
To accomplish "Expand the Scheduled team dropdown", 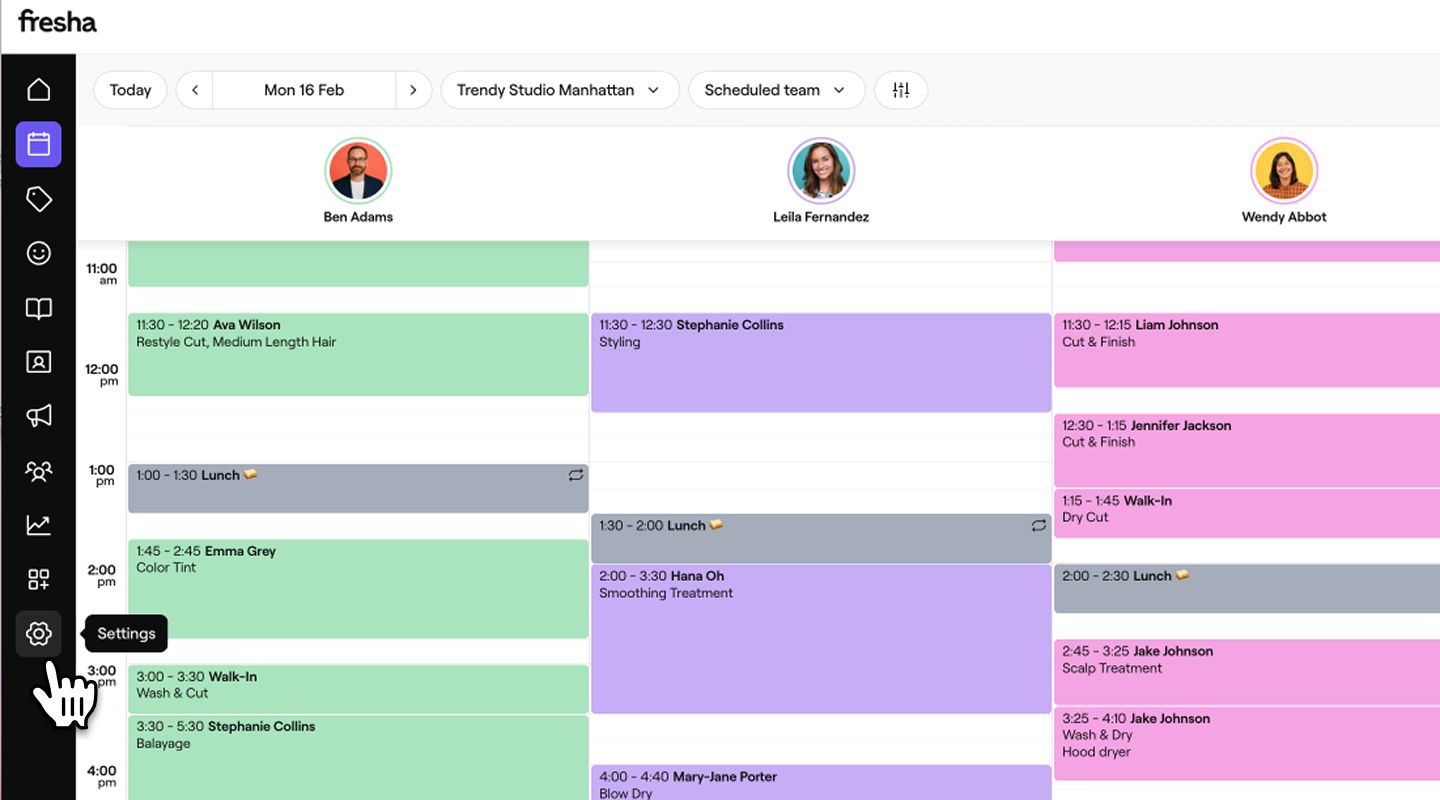I will click(x=776, y=90).
